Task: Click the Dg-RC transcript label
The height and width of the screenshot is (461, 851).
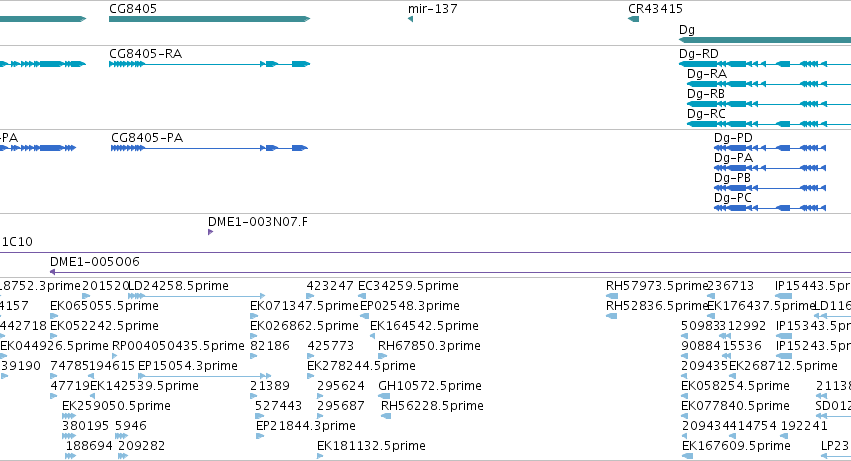Action: point(706,114)
